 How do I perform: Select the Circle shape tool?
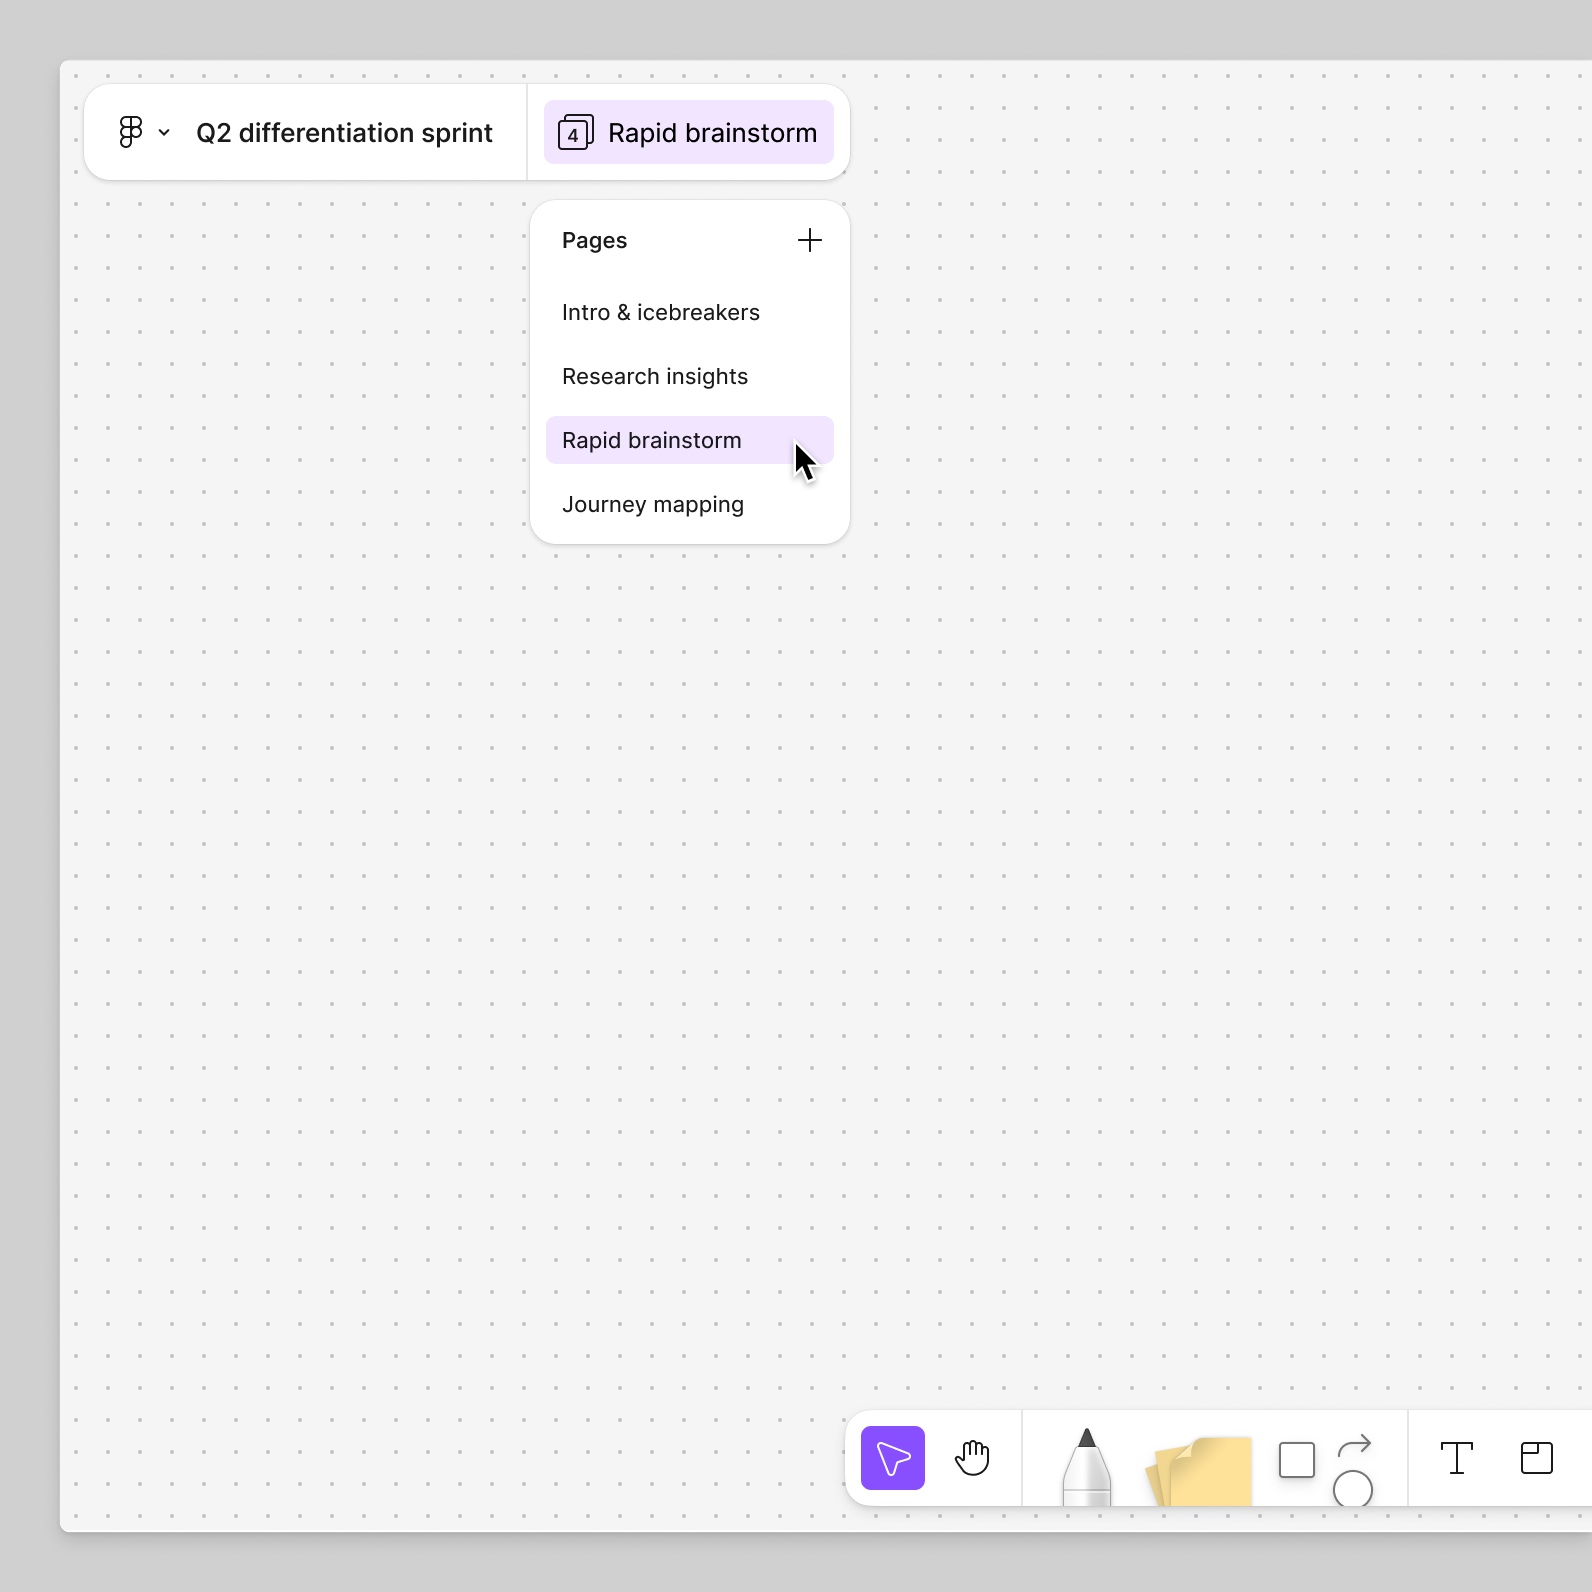tap(1353, 1488)
